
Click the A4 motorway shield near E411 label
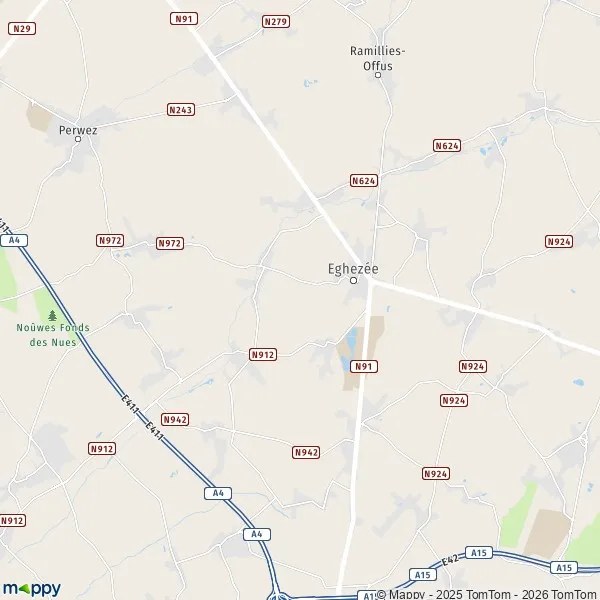(14, 240)
